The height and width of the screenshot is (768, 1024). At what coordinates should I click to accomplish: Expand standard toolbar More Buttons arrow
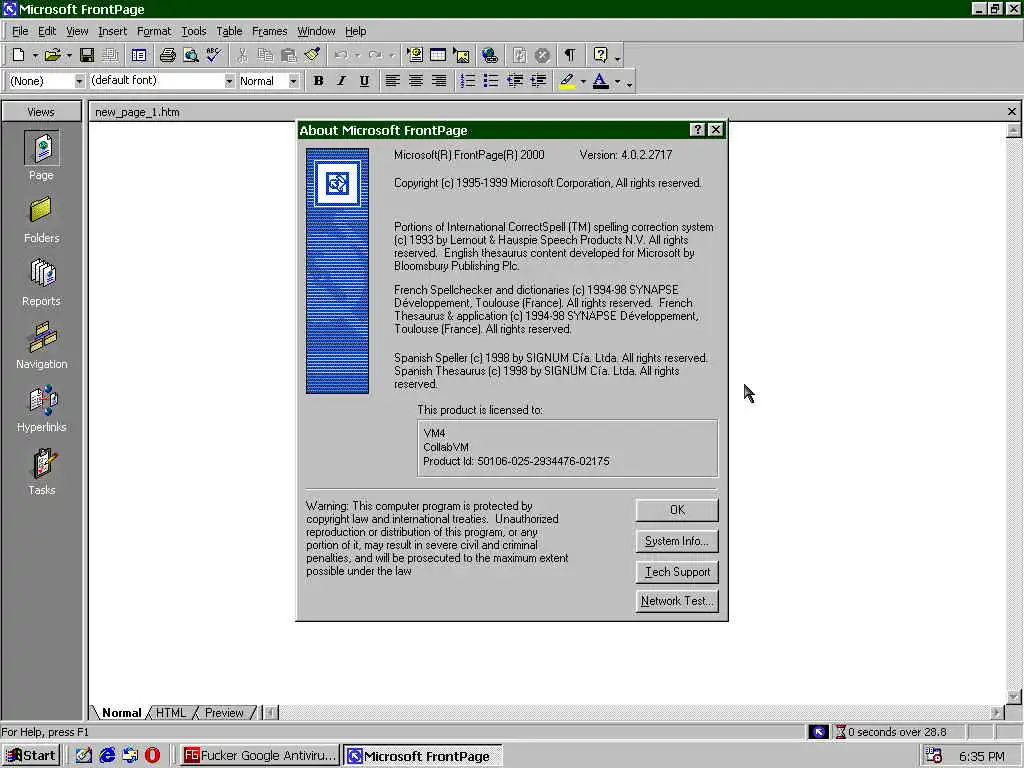coord(618,57)
